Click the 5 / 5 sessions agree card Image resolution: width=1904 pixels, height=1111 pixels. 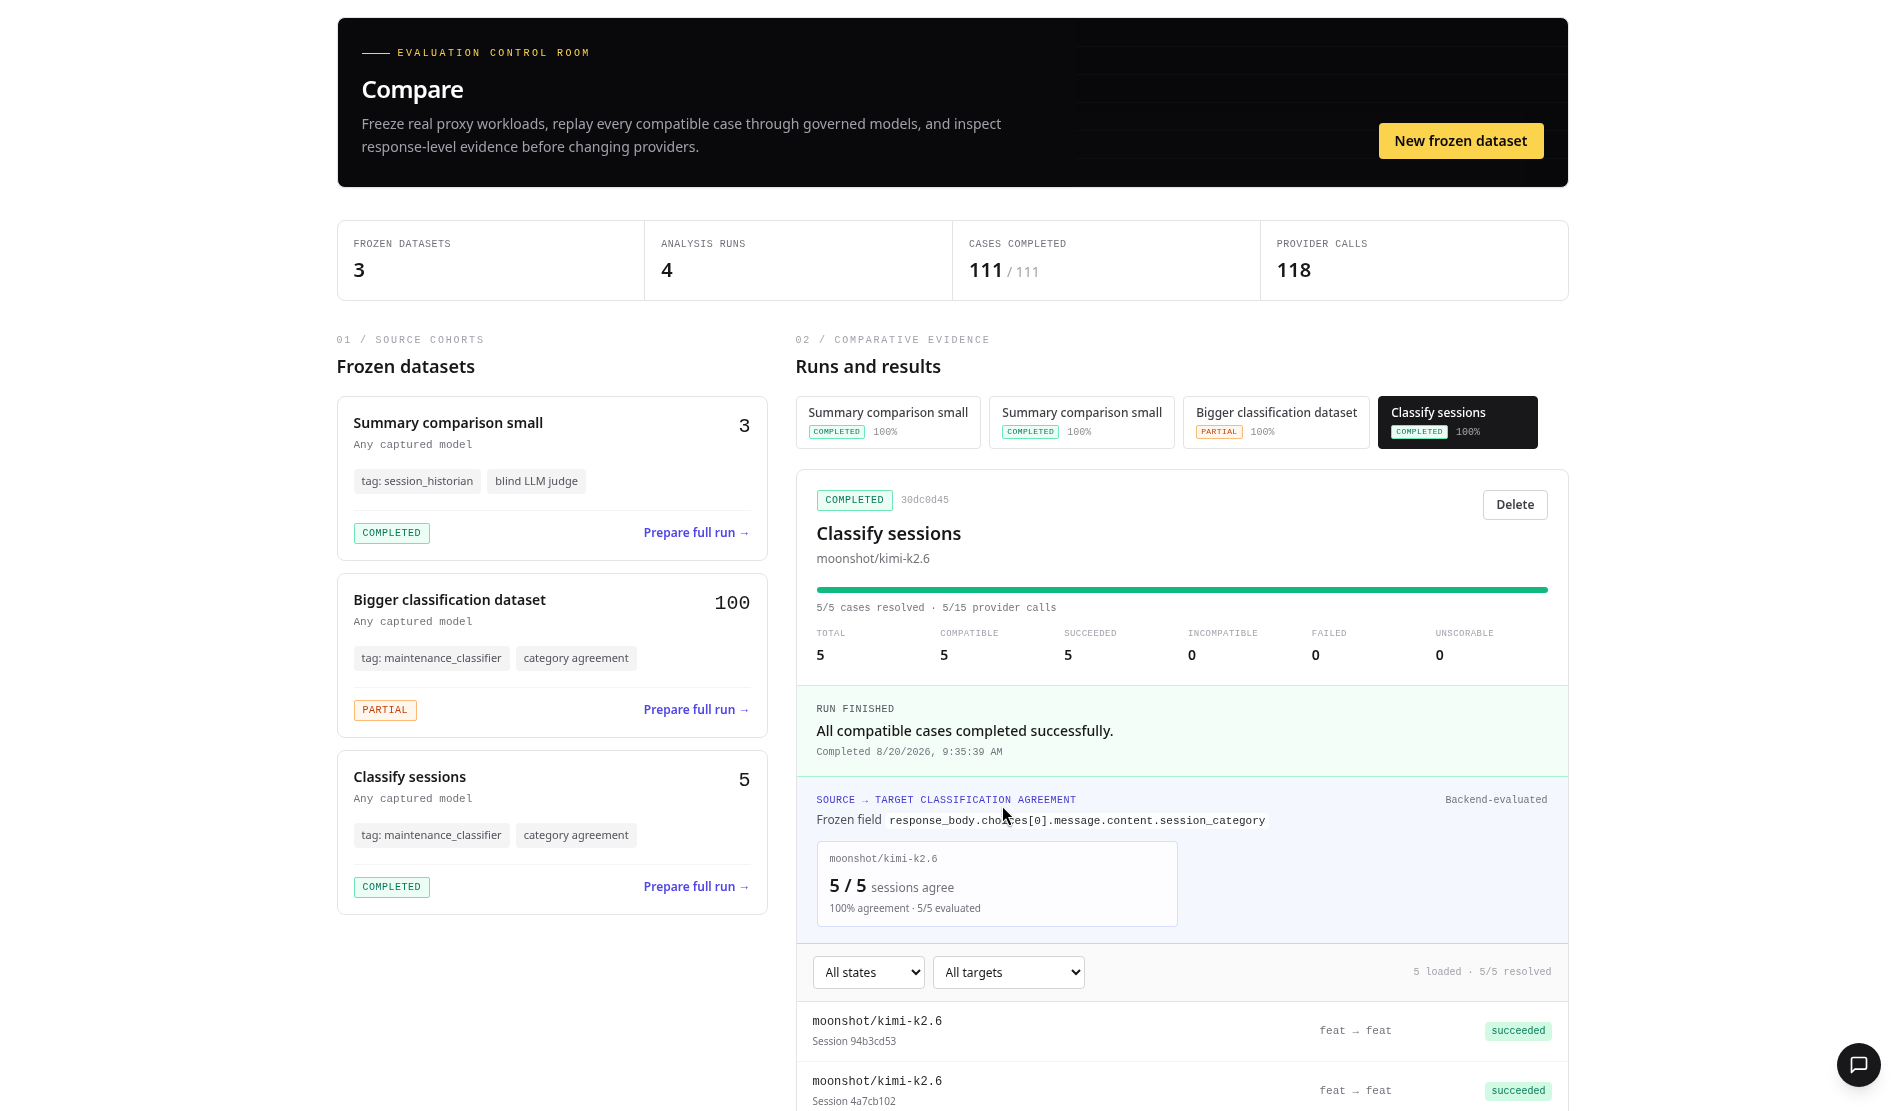(996, 884)
